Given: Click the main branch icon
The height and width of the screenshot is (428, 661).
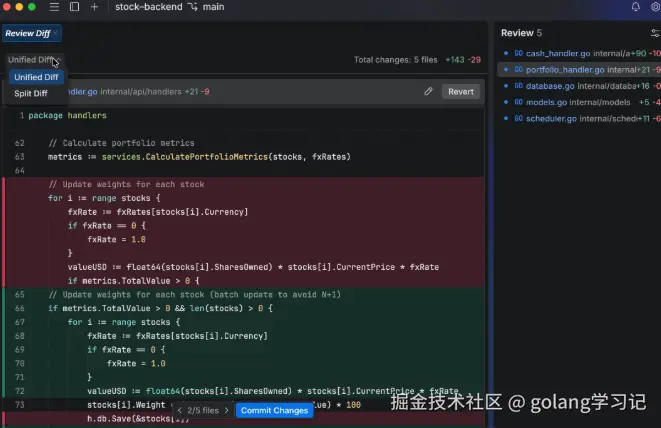Looking at the screenshot, I should coord(193,7).
